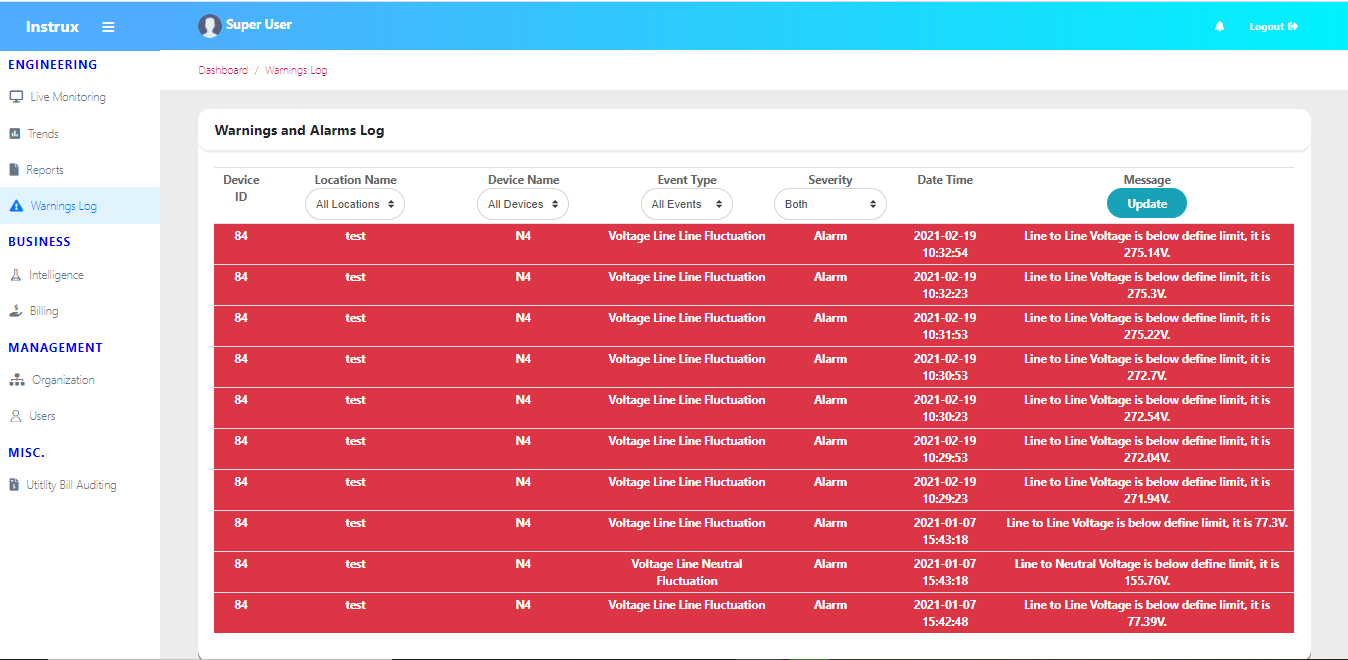The height and width of the screenshot is (660, 1348).
Task: Expand the All Events filter dropdown
Action: pyautogui.click(x=686, y=204)
